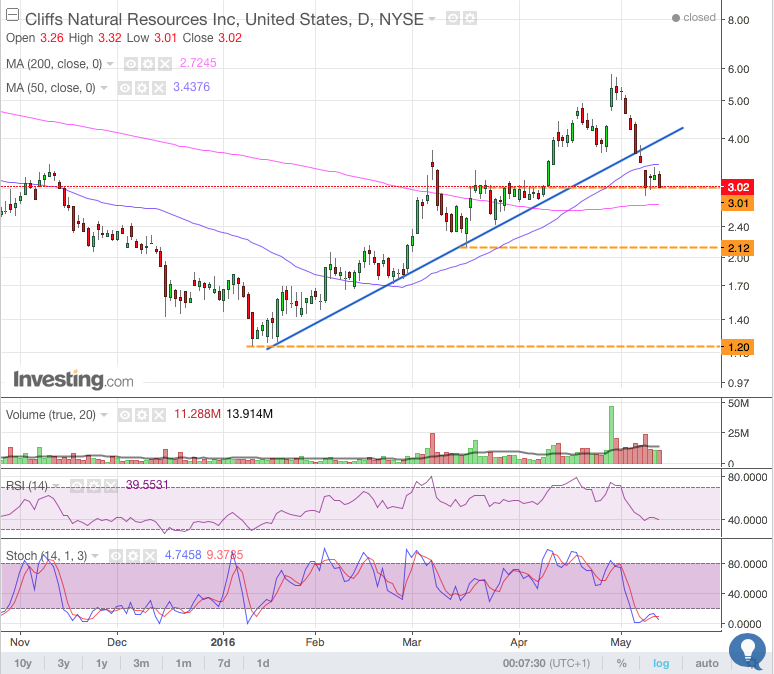Hide the MA 200 indicator with its eye icon
Image resolution: width=774 pixels, height=674 pixels.
point(131,64)
